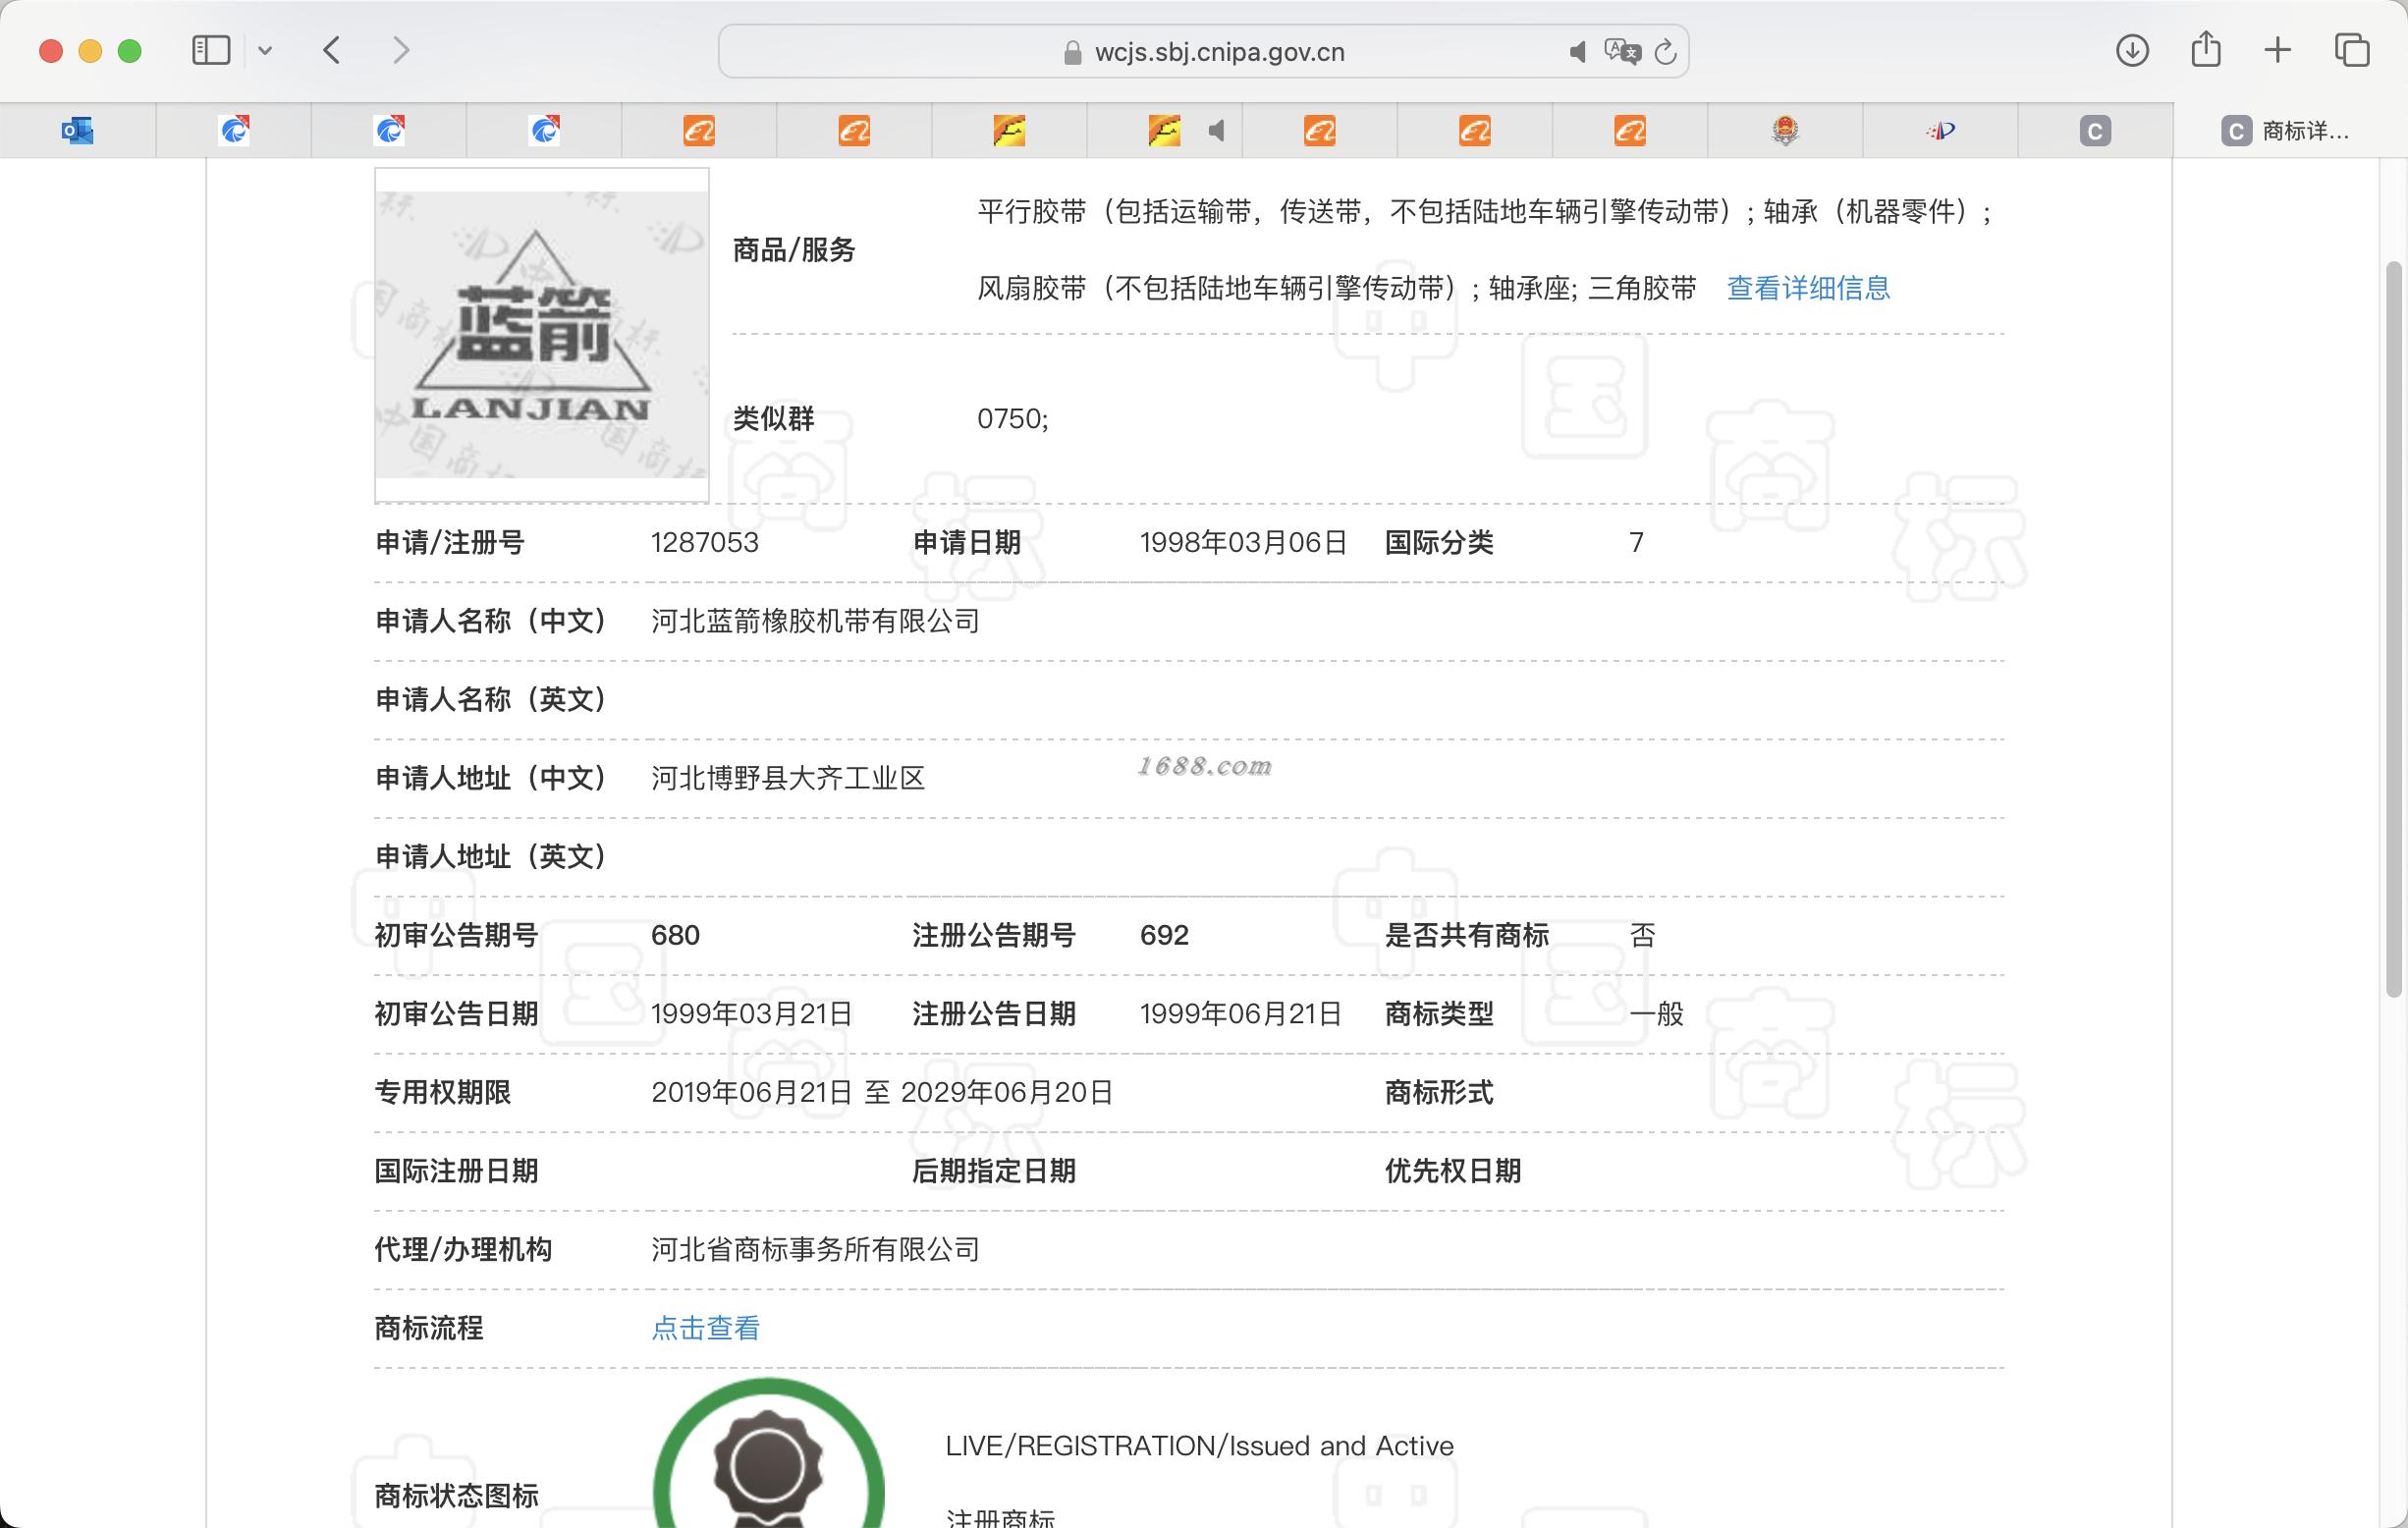Click the 申请/注册号 label
2408x1528 pixels.
point(449,542)
